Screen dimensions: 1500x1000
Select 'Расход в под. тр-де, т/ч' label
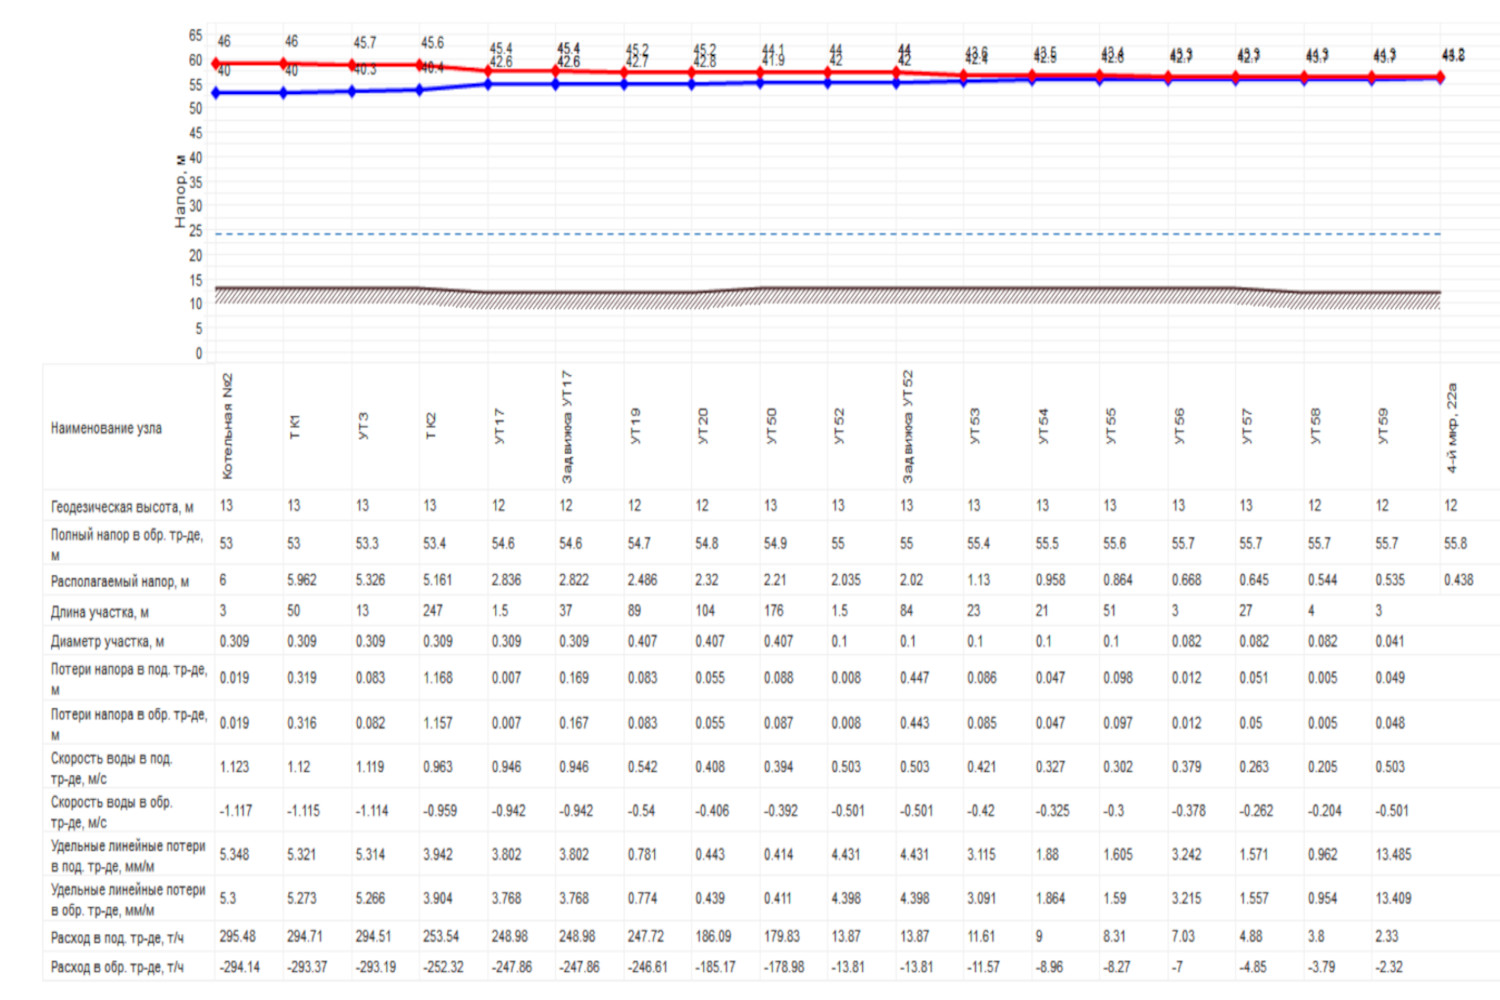(x=117, y=938)
